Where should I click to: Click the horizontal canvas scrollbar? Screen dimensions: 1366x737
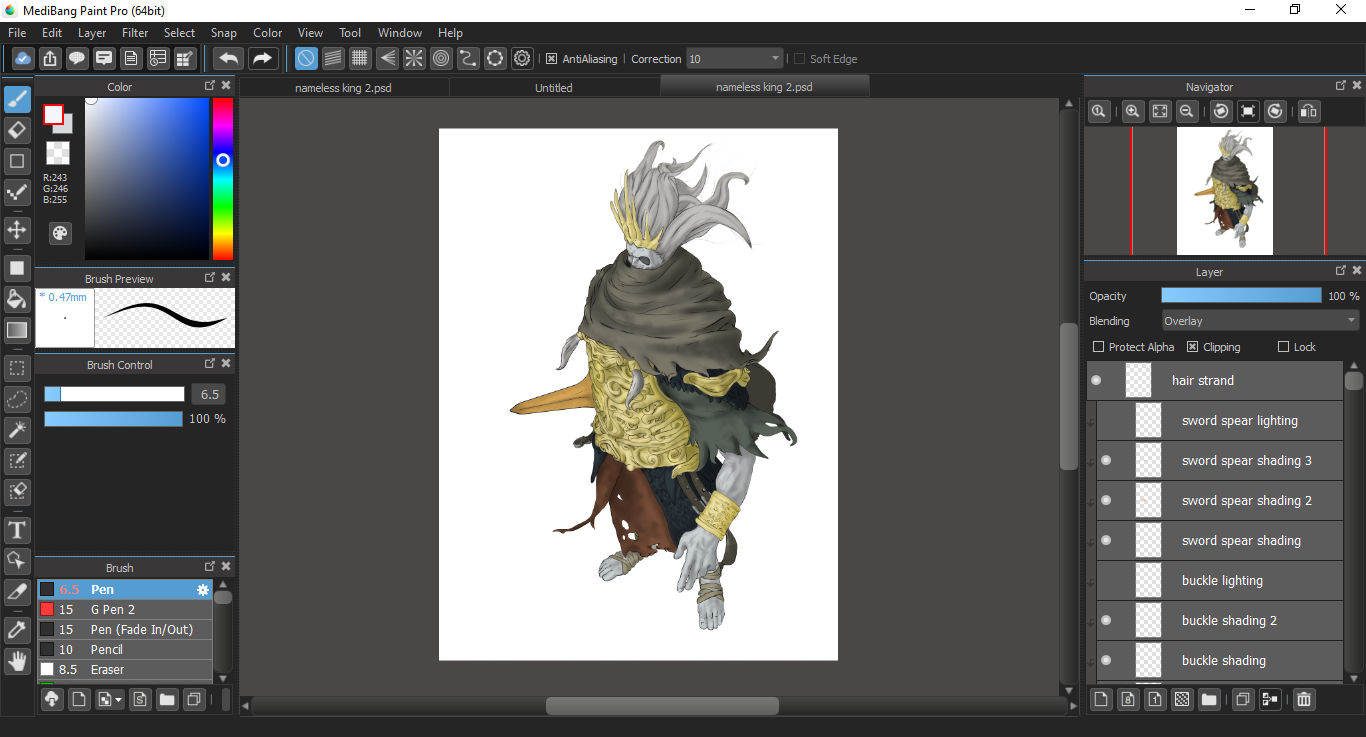pos(662,706)
